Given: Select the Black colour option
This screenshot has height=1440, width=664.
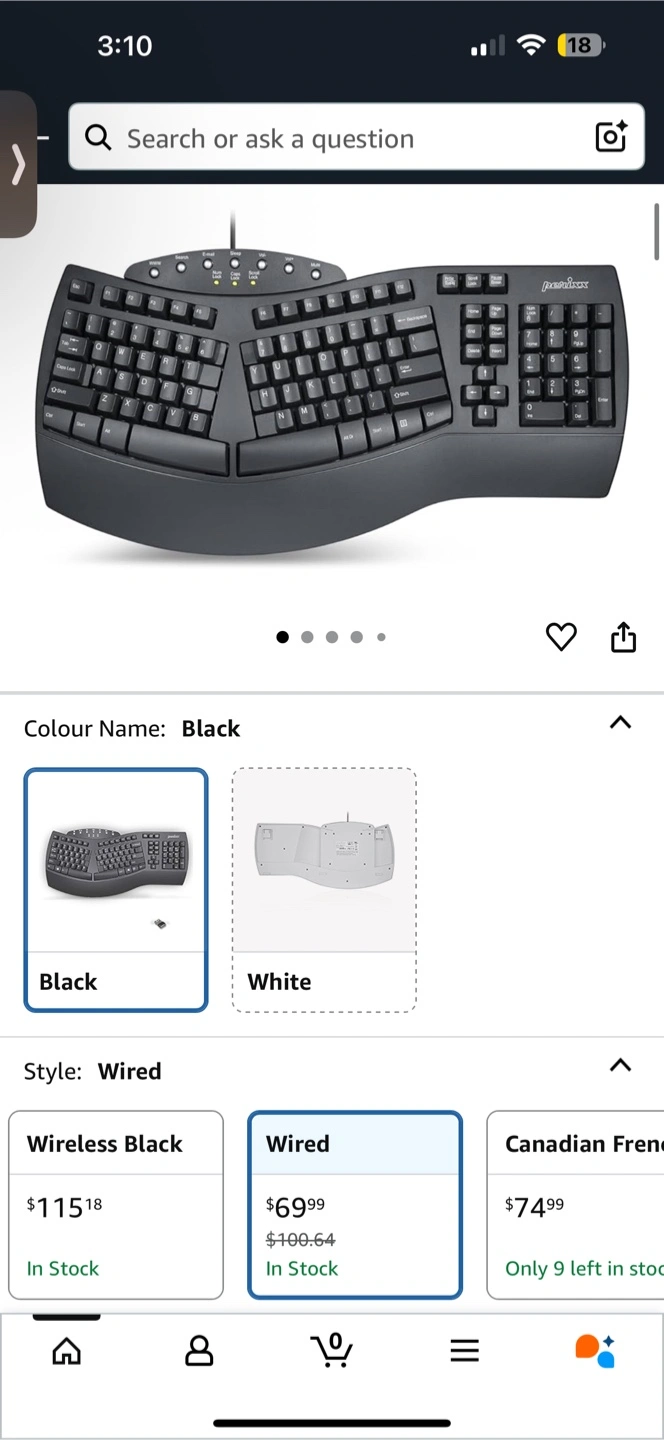Looking at the screenshot, I should [x=116, y=890].
